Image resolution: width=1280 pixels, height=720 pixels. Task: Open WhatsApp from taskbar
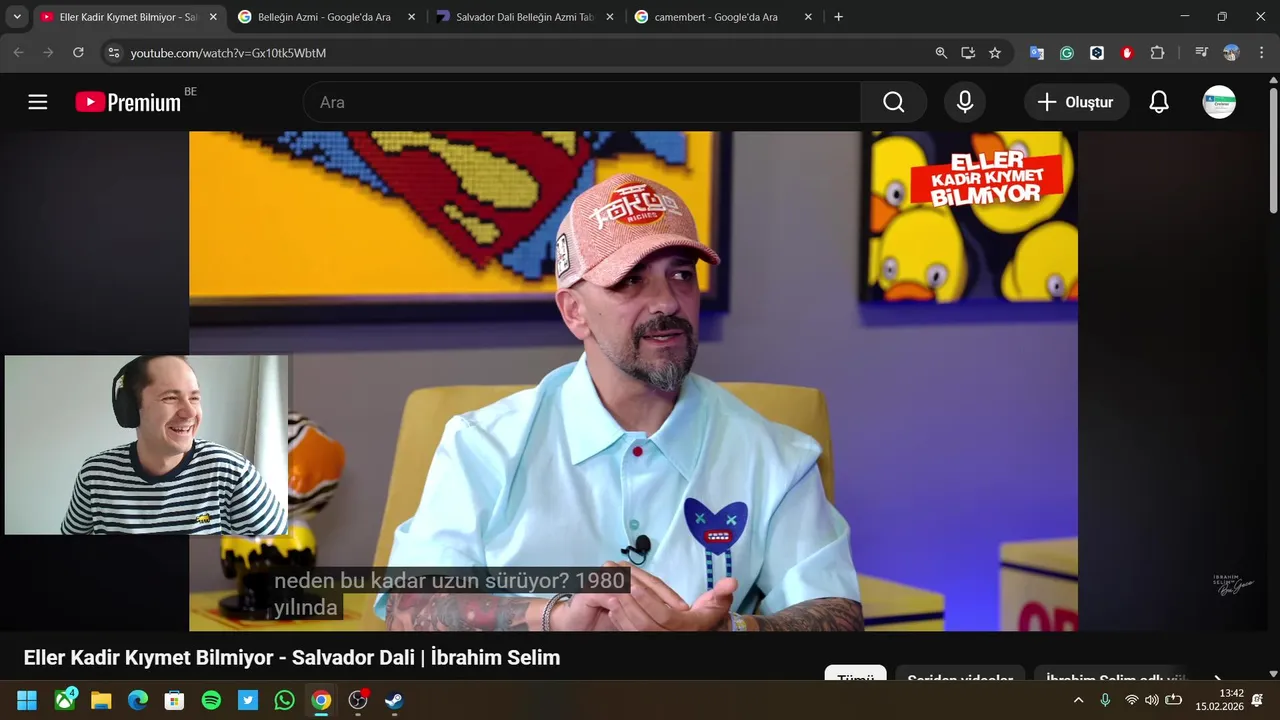284,700
